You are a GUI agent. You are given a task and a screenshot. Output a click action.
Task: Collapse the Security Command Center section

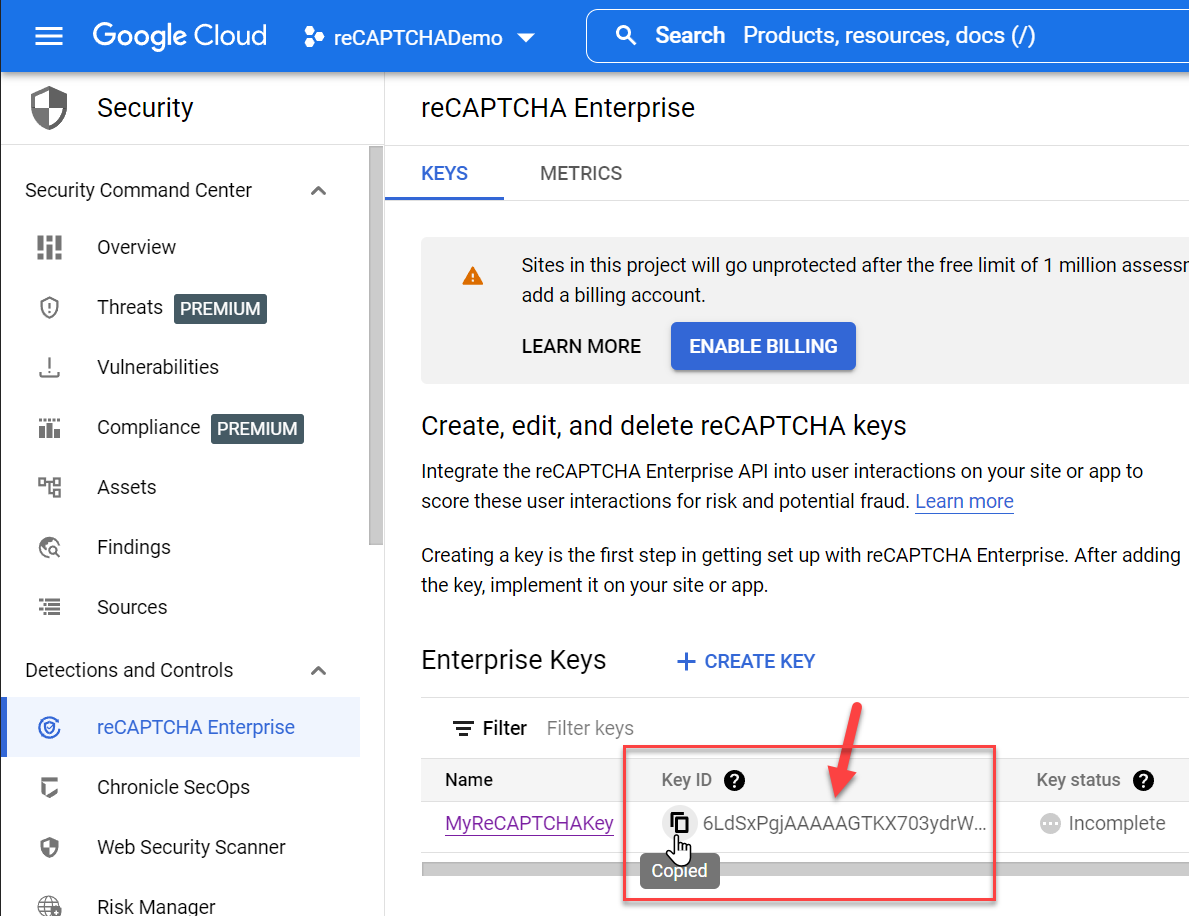click(x=318, y=190)
